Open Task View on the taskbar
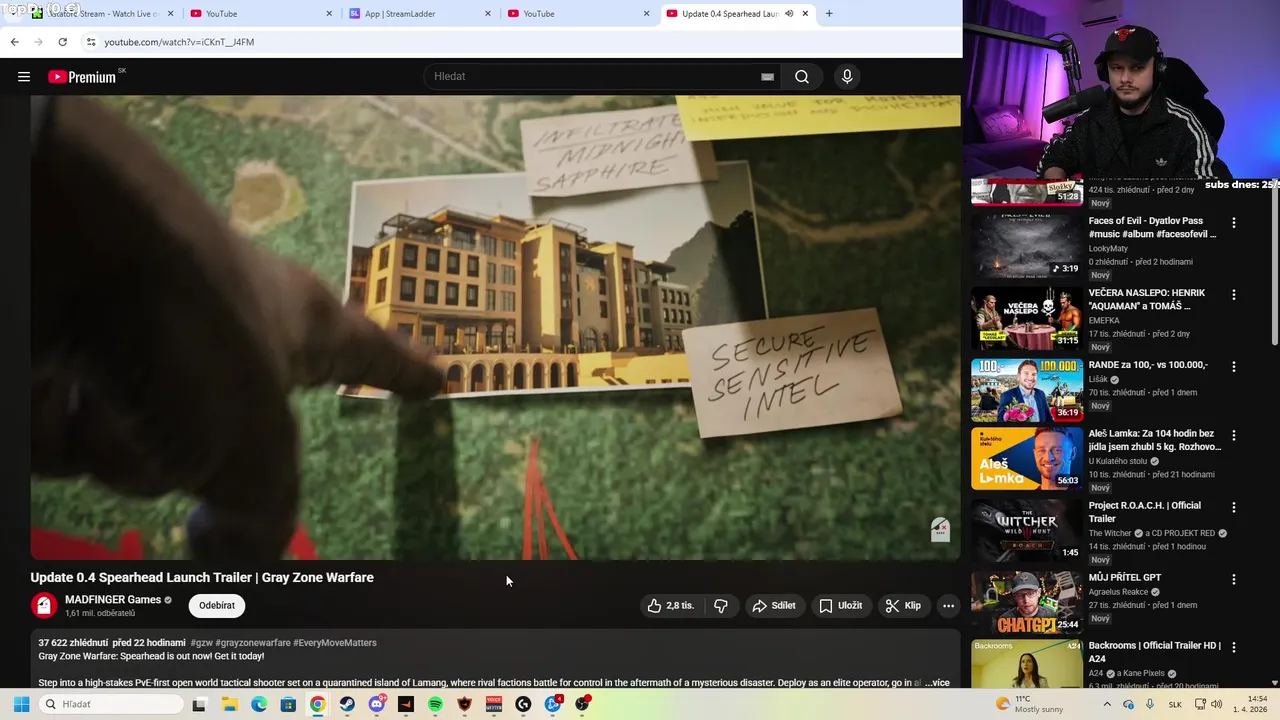This screenshot has width=1280, height=720. click(199, 705)
